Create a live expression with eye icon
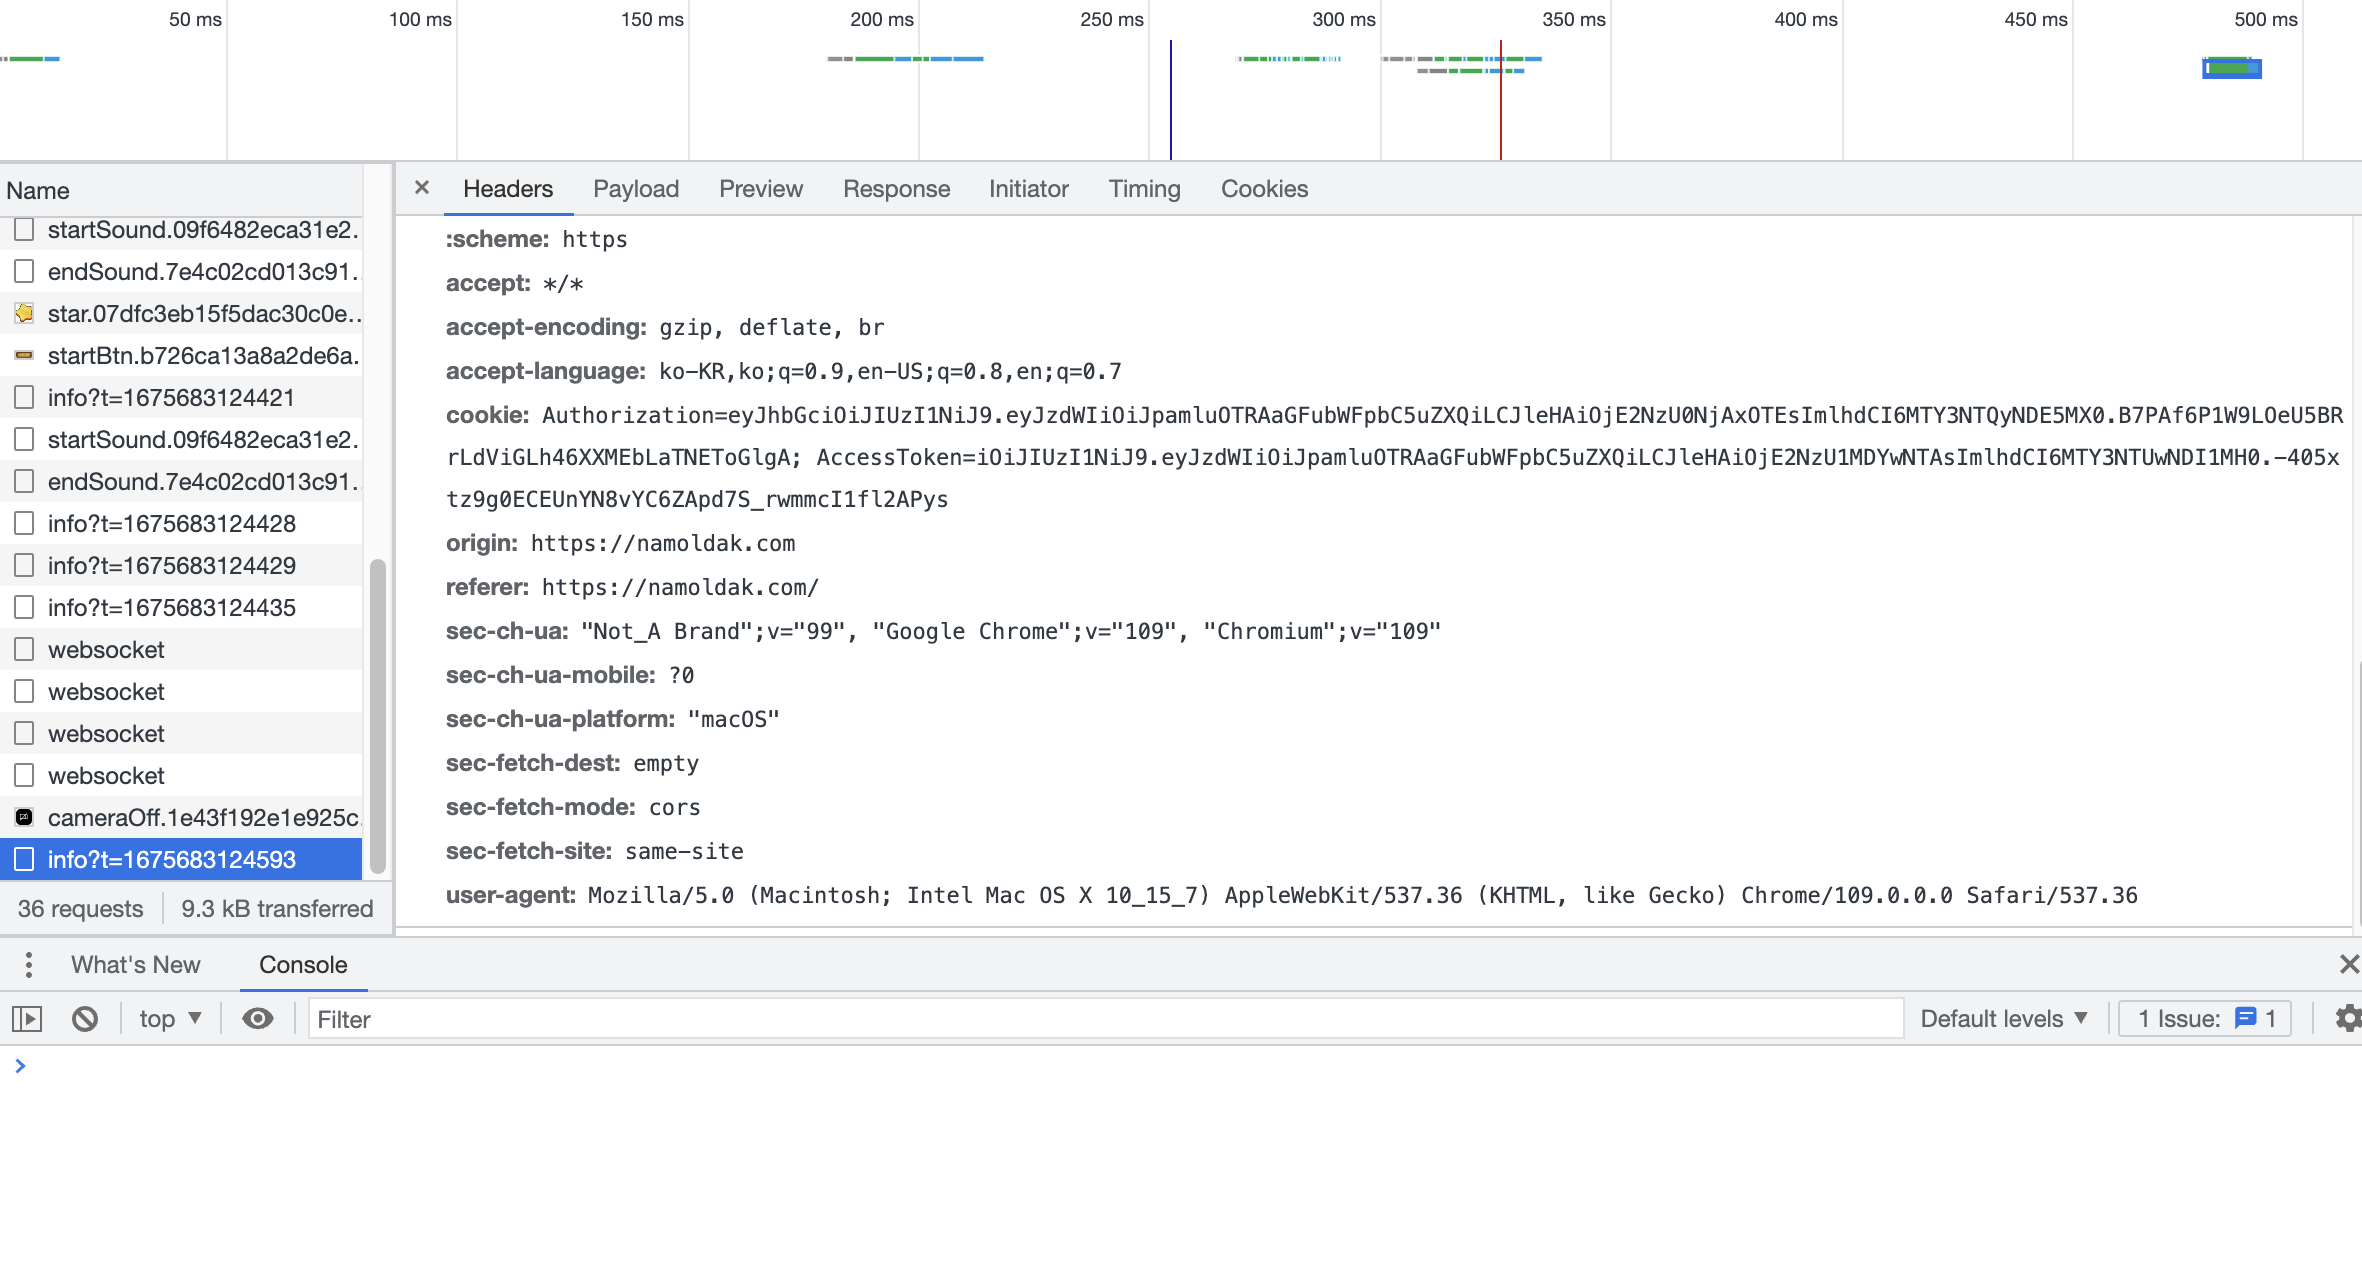Screen dimensions: 2362x1282 (x=258, y=1019)
